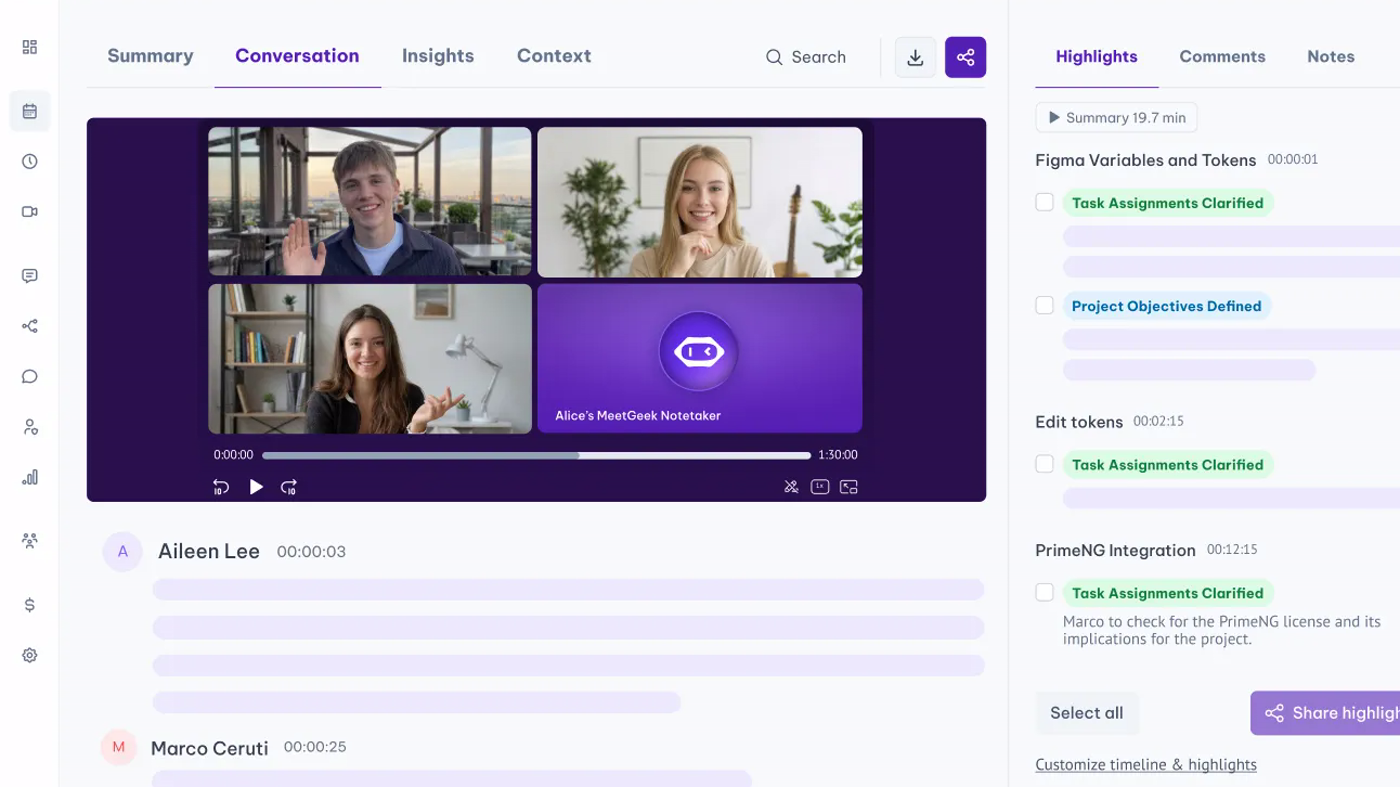
Task: Click the Share highlights button
Action: tap(1325, 713)
